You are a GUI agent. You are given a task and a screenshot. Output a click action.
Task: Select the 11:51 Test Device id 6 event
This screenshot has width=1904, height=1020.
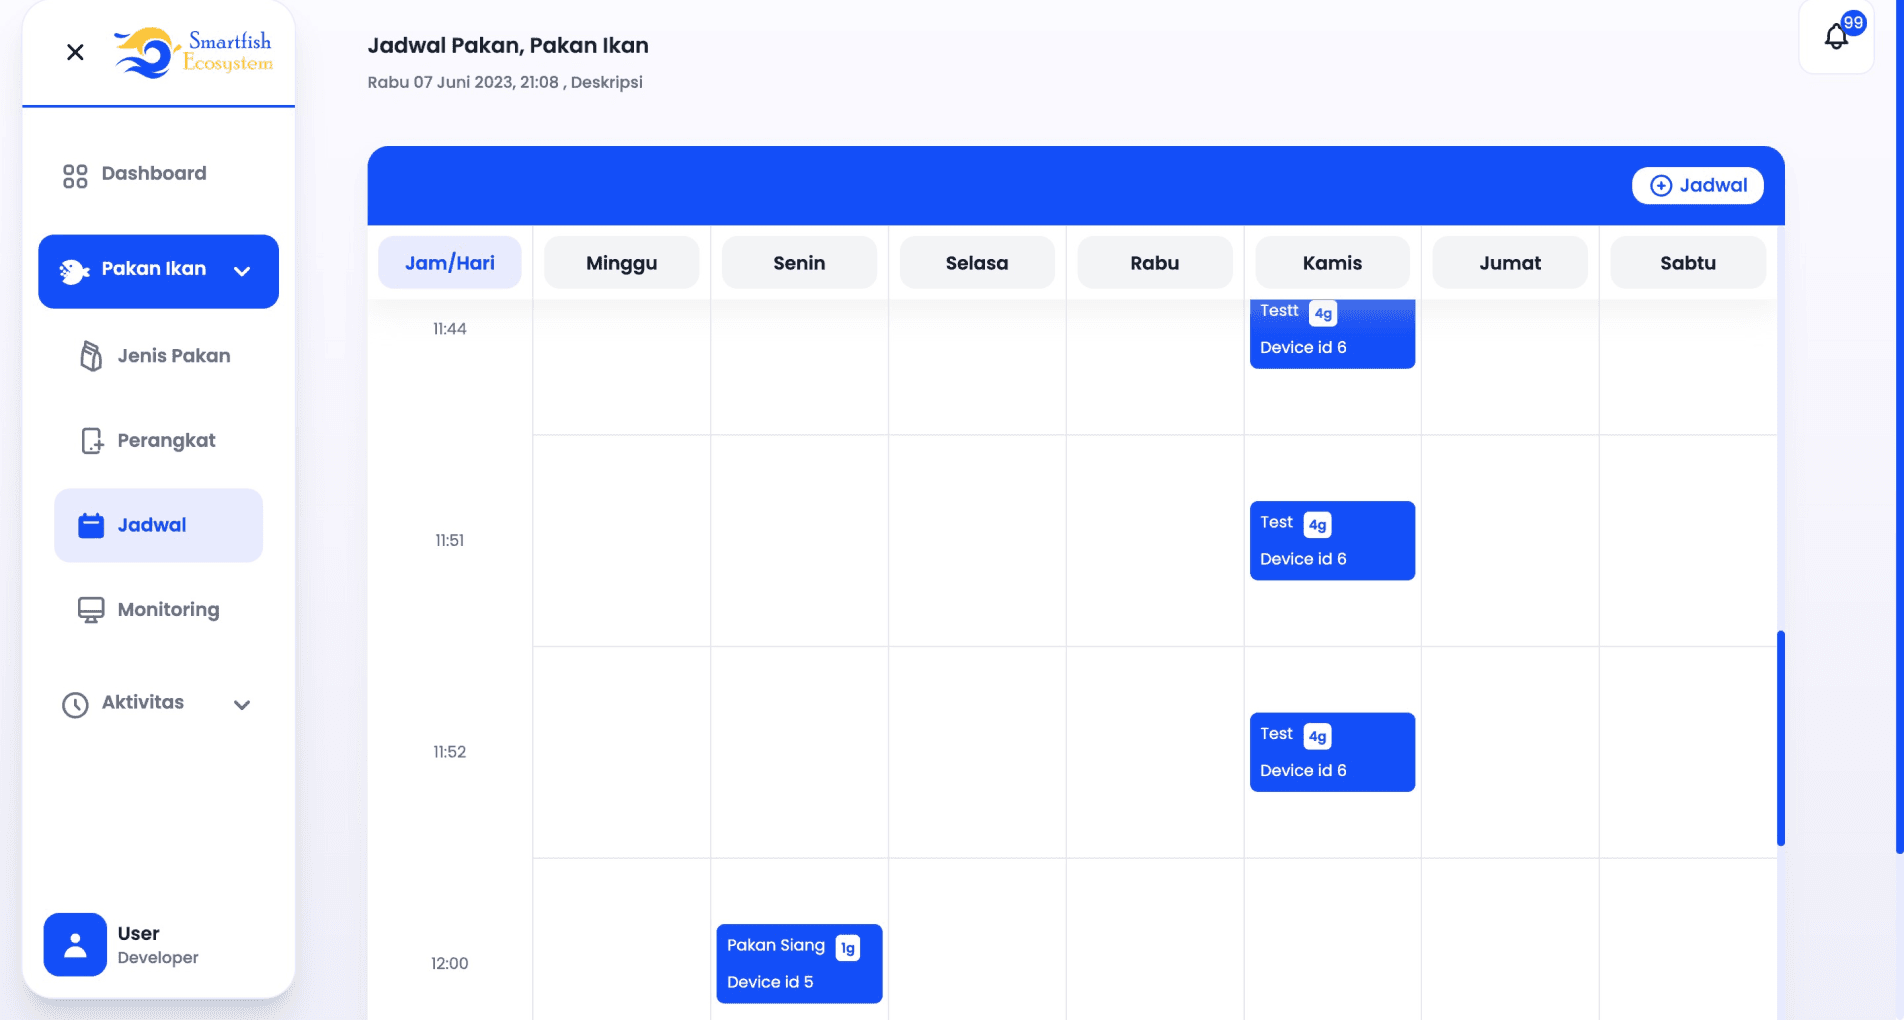1332,540
